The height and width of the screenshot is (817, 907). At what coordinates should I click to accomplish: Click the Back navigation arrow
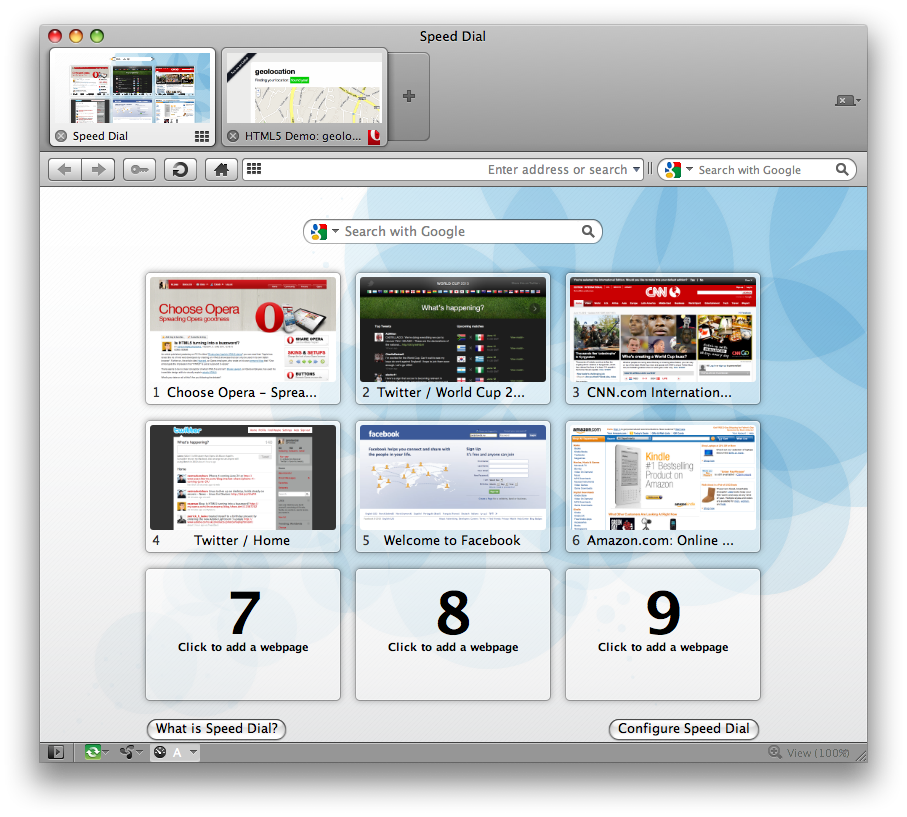[64, 169]
